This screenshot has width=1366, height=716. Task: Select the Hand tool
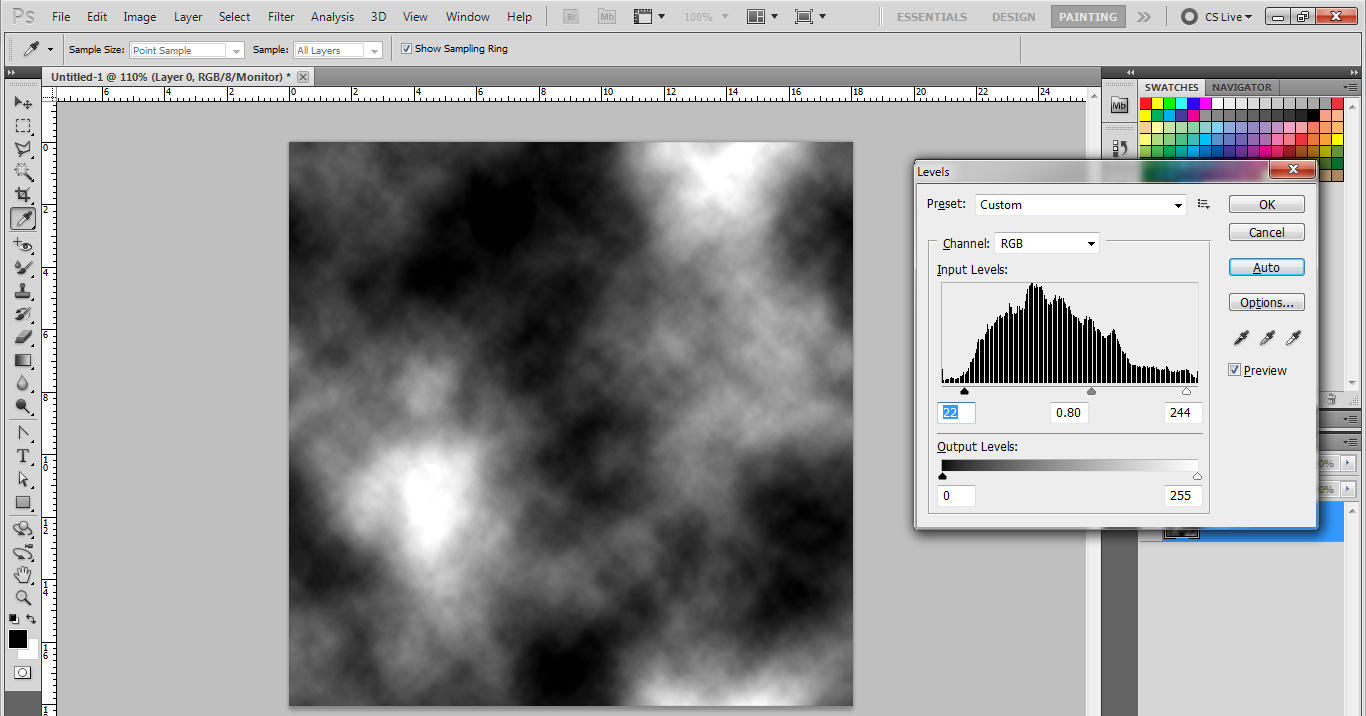22,575
